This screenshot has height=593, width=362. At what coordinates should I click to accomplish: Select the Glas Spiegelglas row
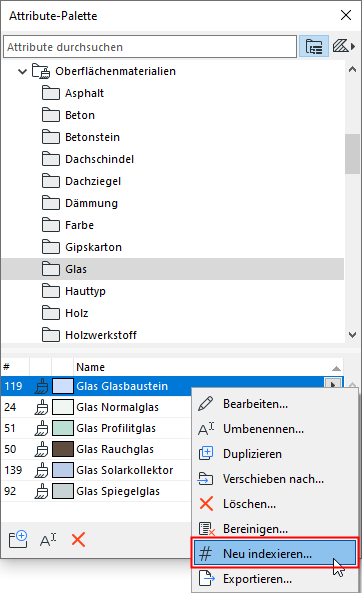tap(96, 491)
